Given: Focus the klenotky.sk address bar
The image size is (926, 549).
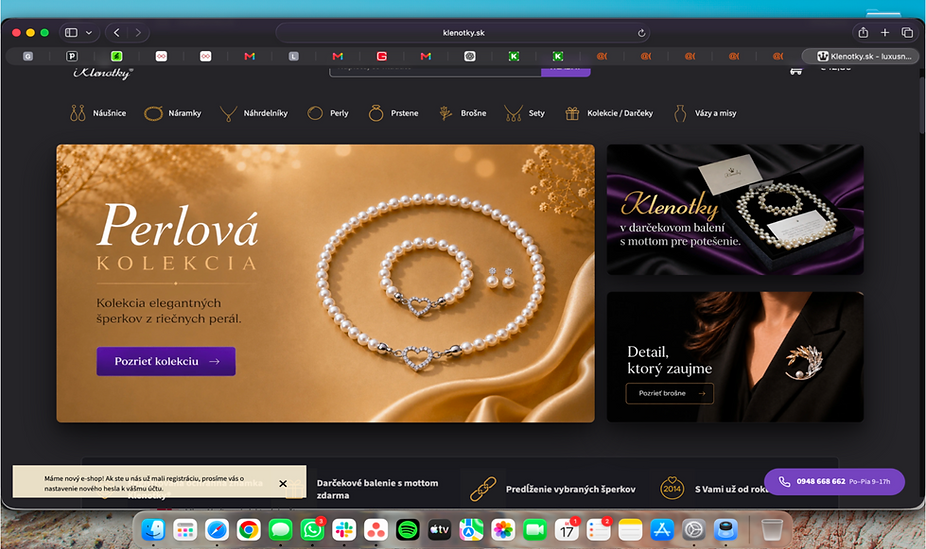Looking at the screenshot, I should (x=463, y=33).
